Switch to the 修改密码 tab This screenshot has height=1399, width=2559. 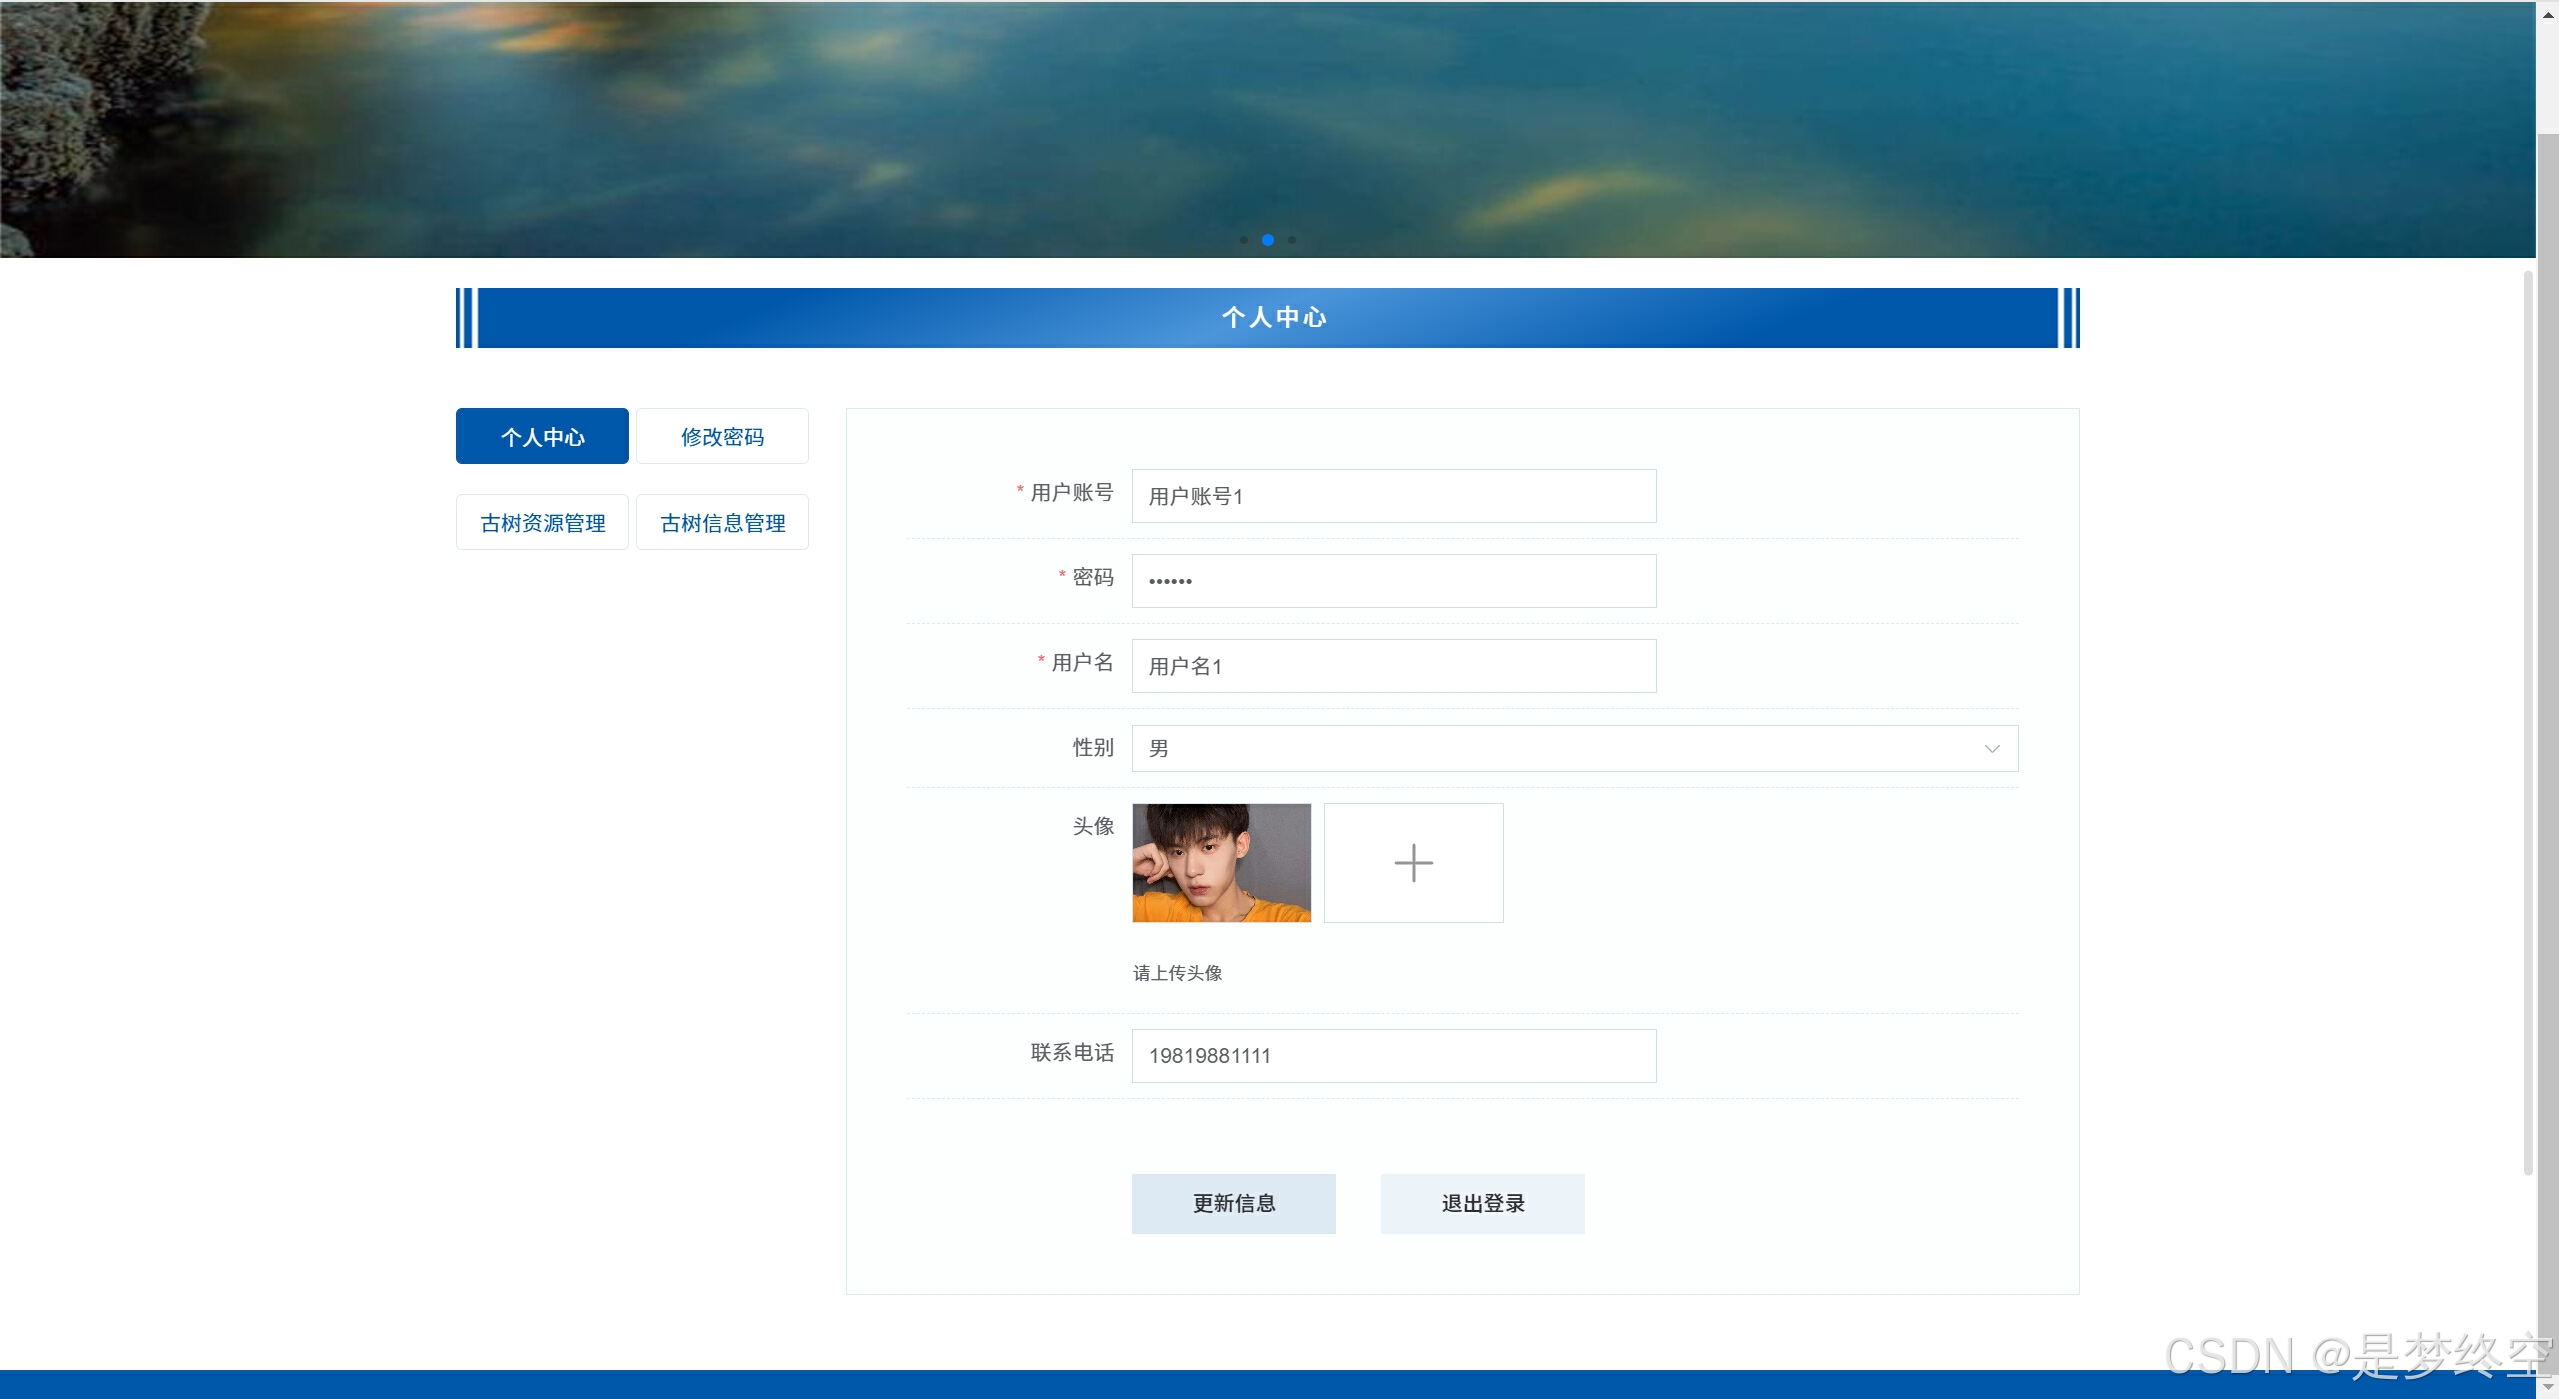point(722,436)
